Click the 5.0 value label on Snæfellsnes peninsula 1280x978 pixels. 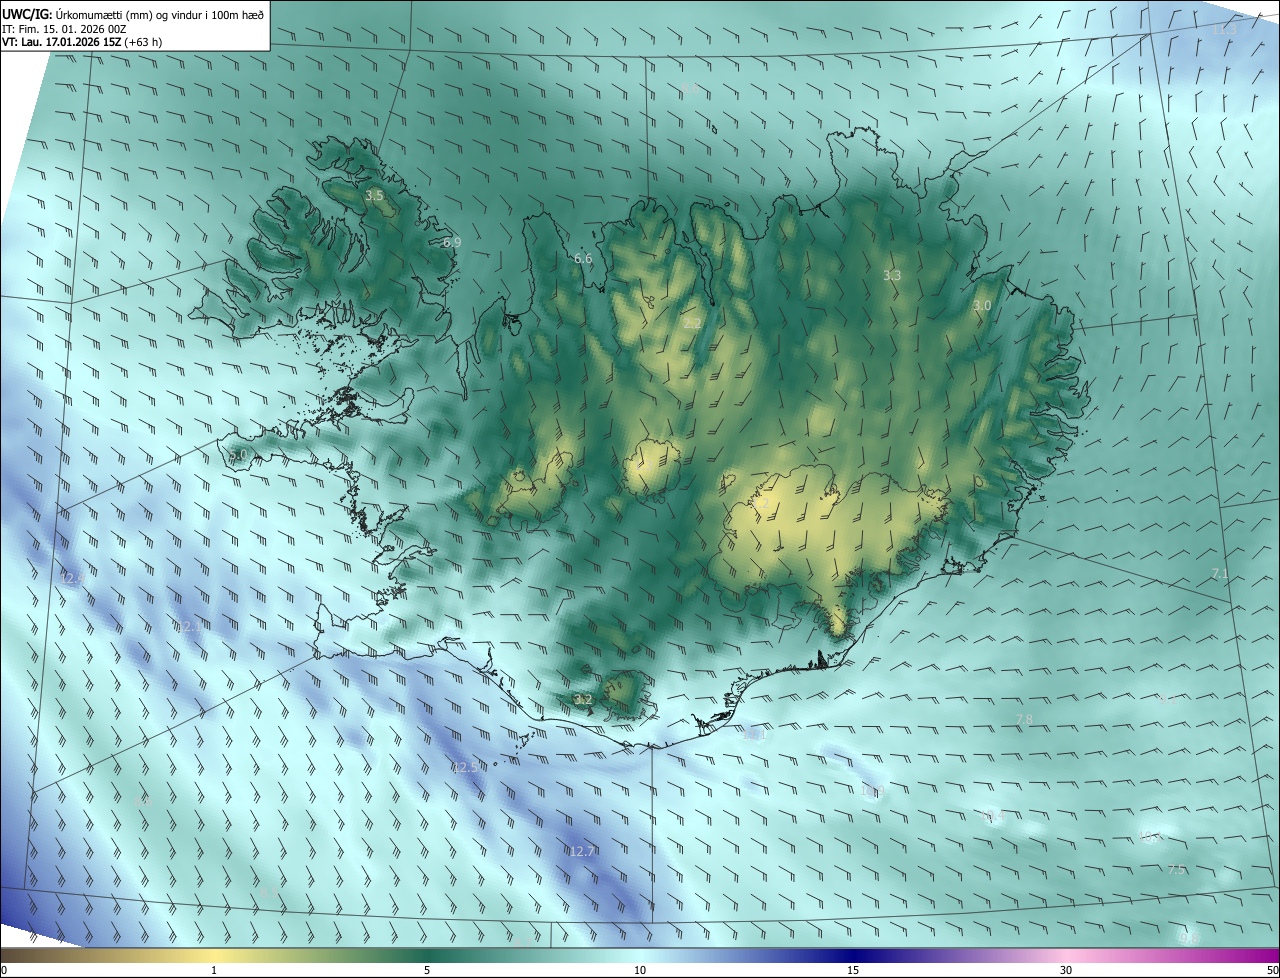click(237, 455)
